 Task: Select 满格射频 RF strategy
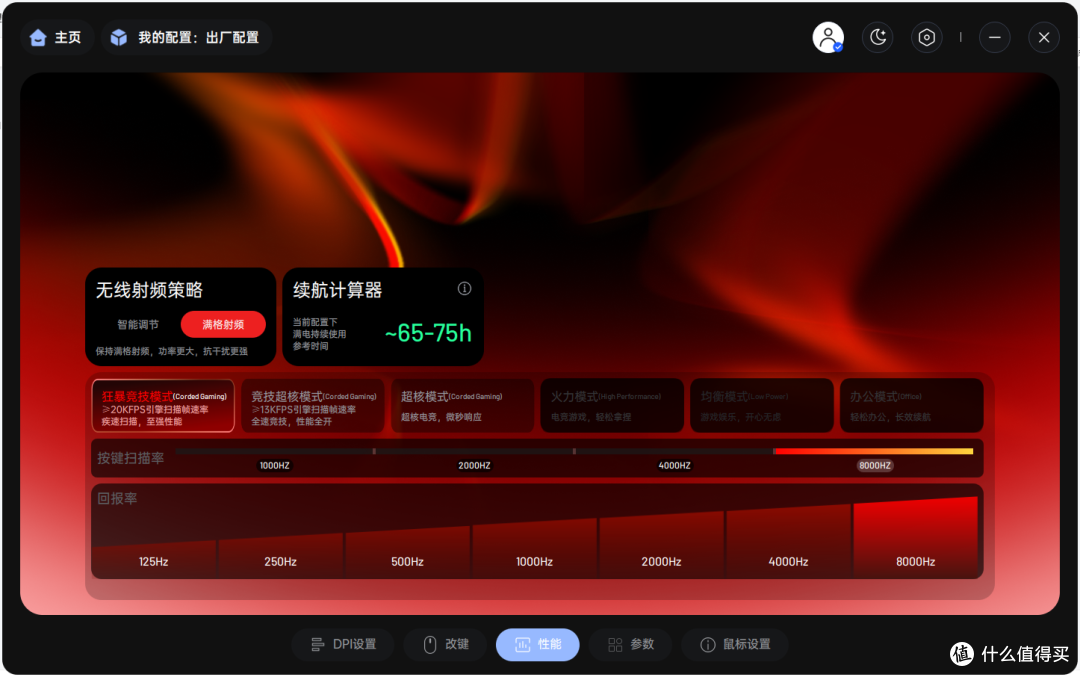coord(223,324)
